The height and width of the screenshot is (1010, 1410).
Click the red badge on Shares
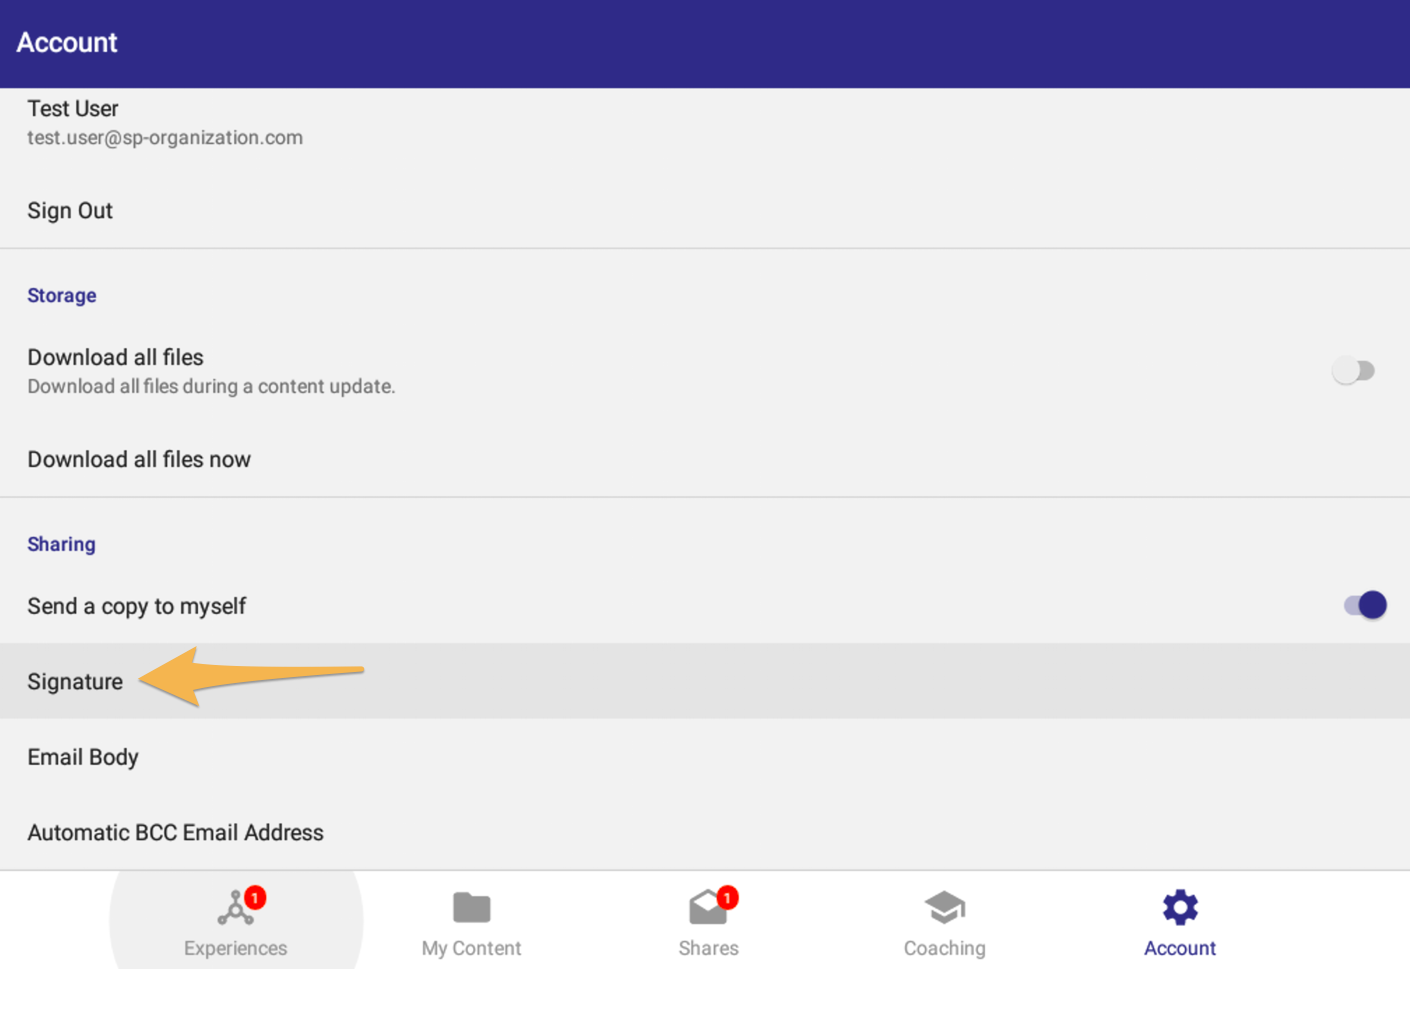[727, 897]
